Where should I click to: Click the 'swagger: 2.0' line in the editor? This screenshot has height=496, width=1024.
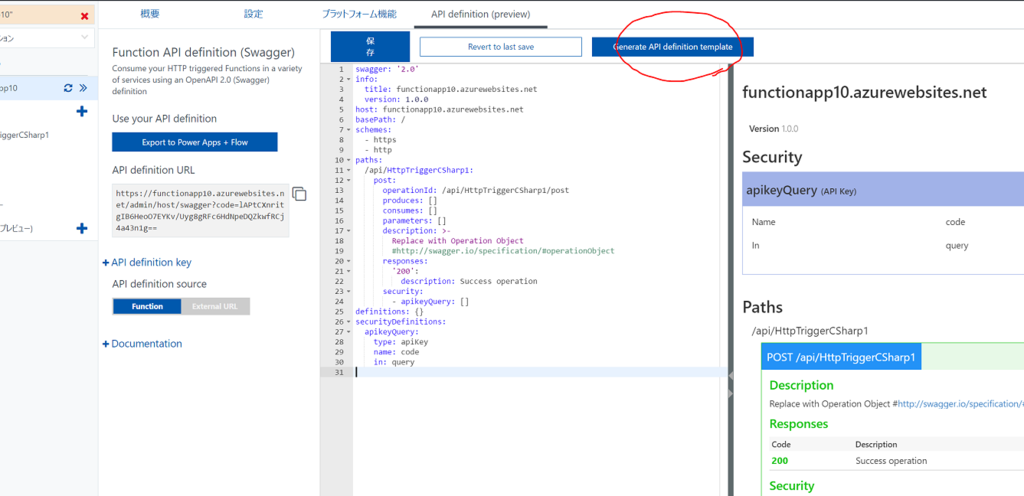[387, 69]
